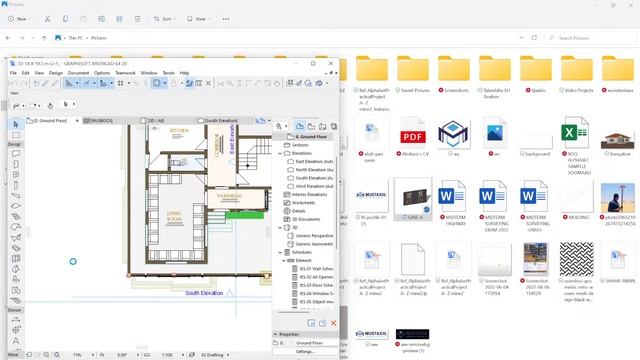Collapse the 3D tree node in Navigator
The width and height of the screenshot is (640, 360).
280,227
